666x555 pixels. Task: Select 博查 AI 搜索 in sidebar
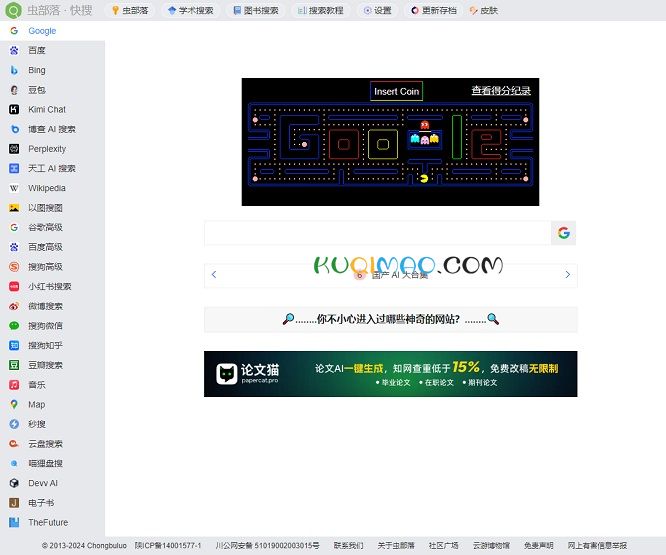(52, 129)
